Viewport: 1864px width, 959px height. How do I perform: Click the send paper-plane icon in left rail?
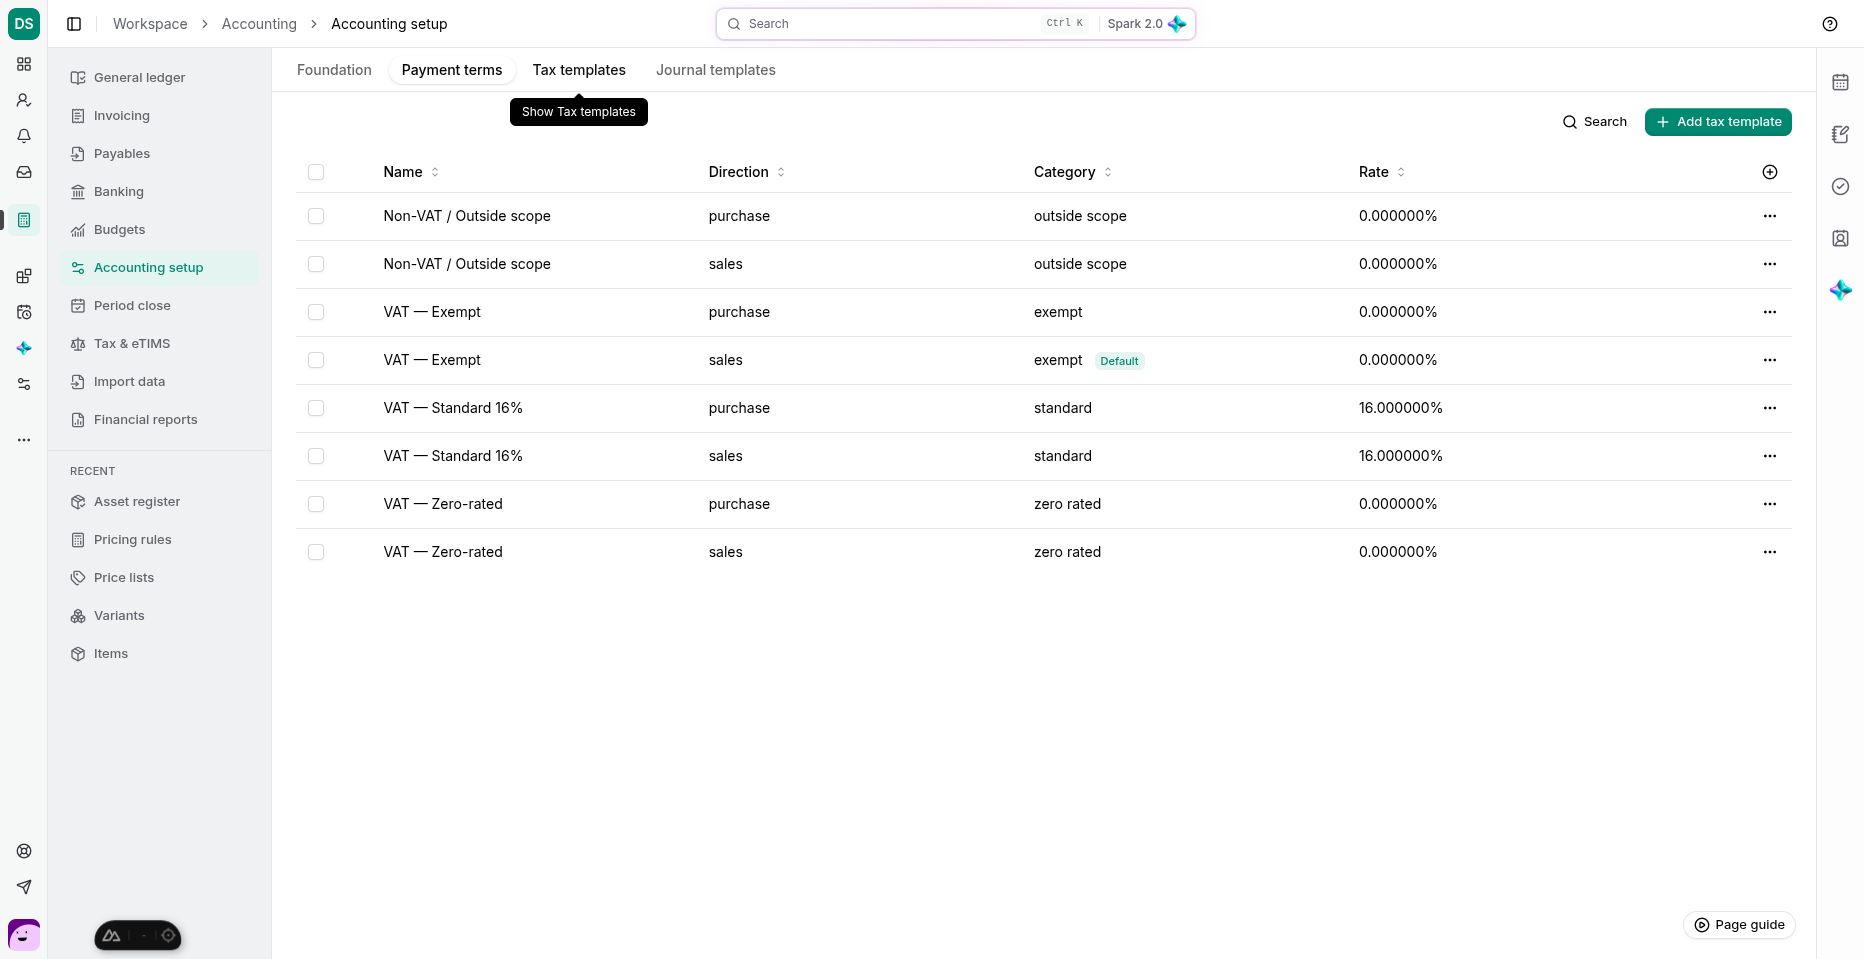(24, 887)
